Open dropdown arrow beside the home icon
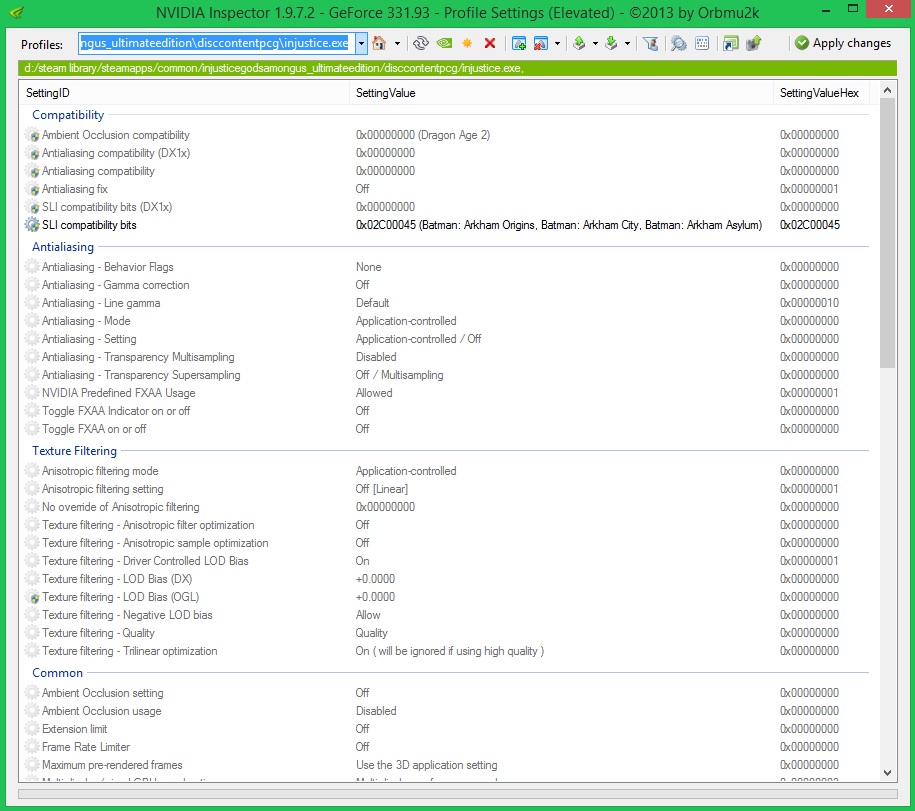 tap(397, 44)
